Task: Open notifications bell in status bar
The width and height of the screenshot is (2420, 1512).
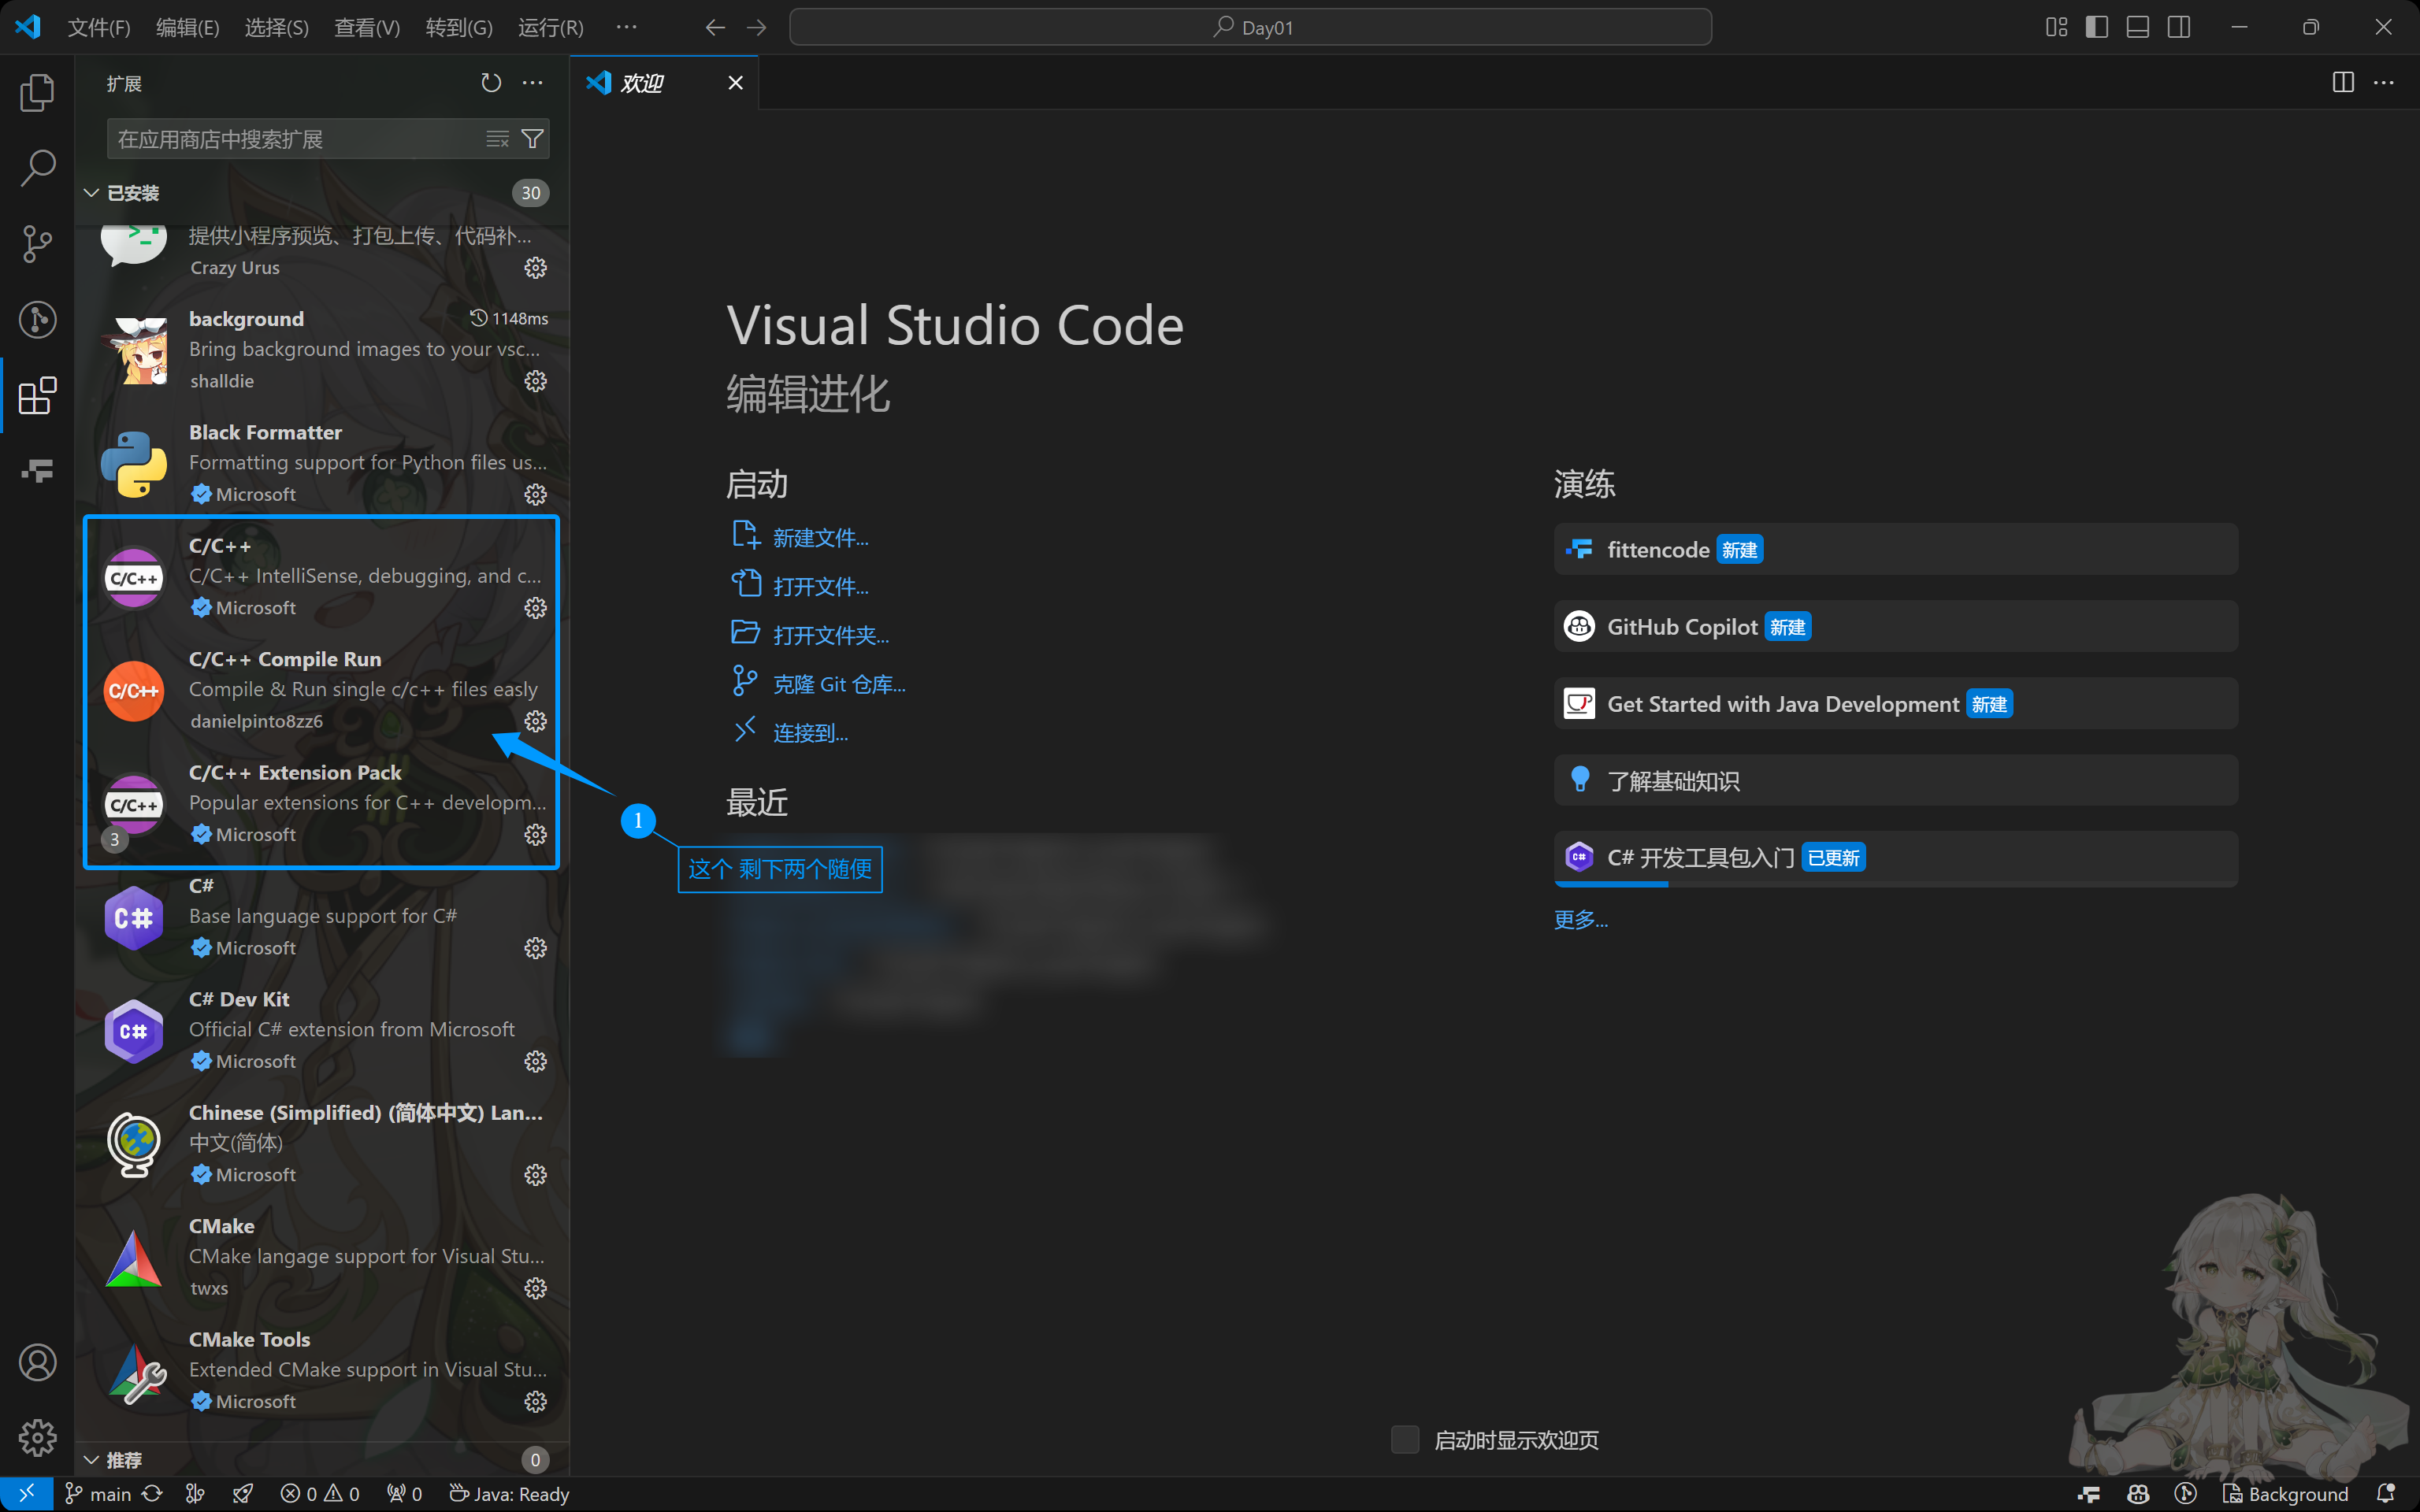Action: [2386, 1494]
